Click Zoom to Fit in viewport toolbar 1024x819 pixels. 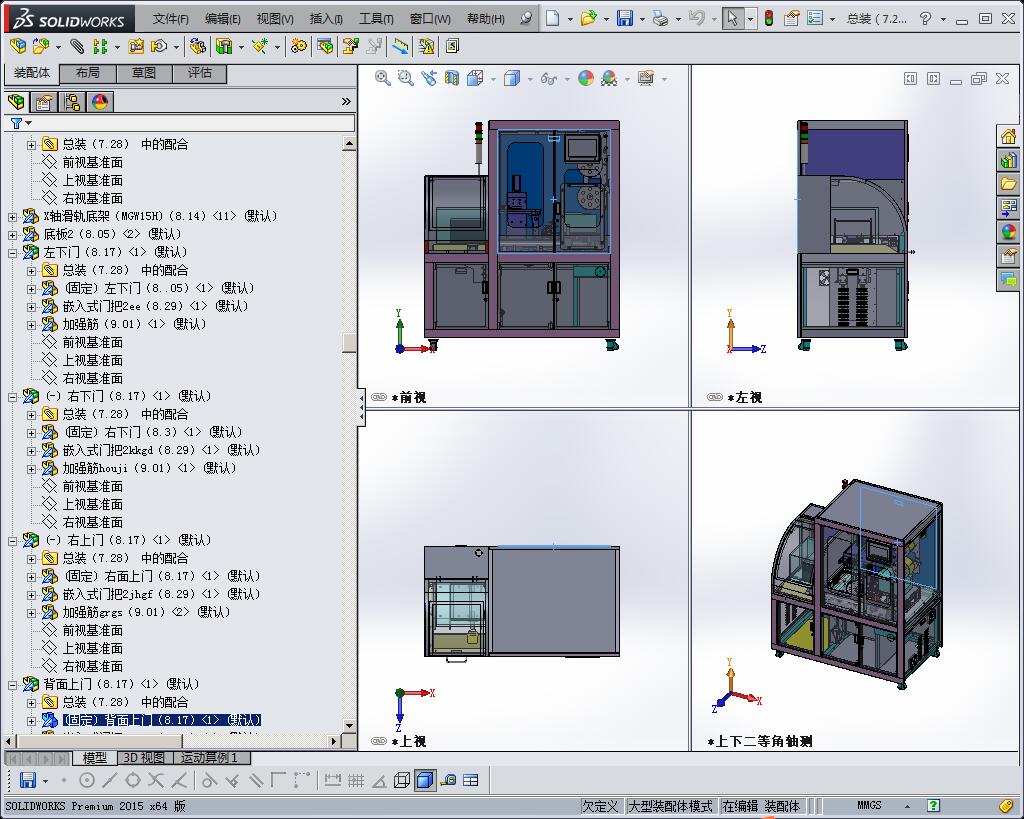pos(383,78)
